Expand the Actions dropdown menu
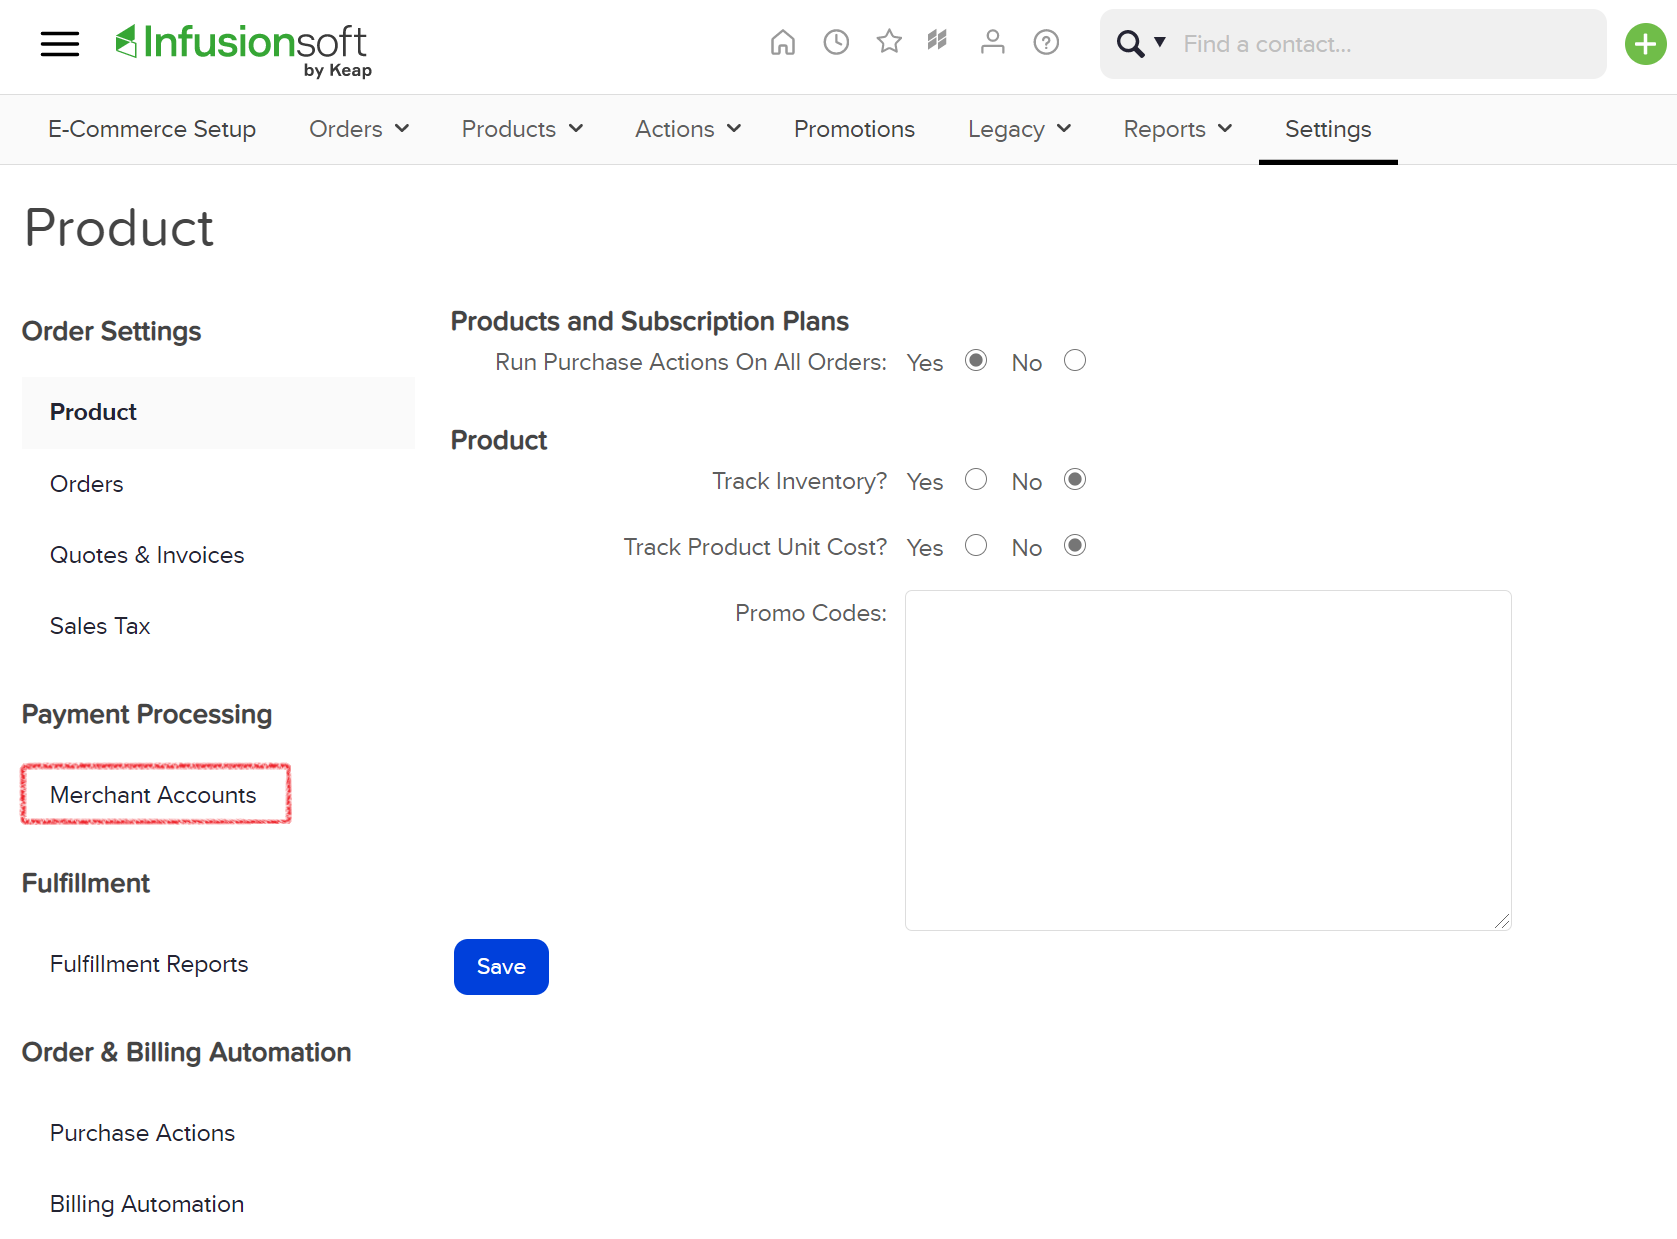Viewport: 1677px width, 1239px height. click(x=688, y=129)
